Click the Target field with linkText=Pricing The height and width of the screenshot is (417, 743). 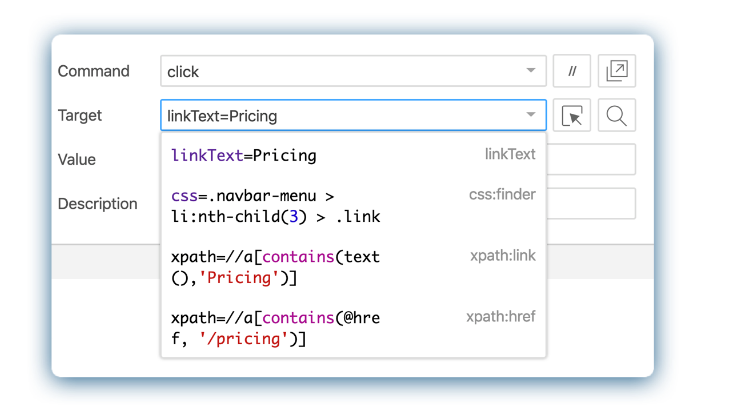340,116
